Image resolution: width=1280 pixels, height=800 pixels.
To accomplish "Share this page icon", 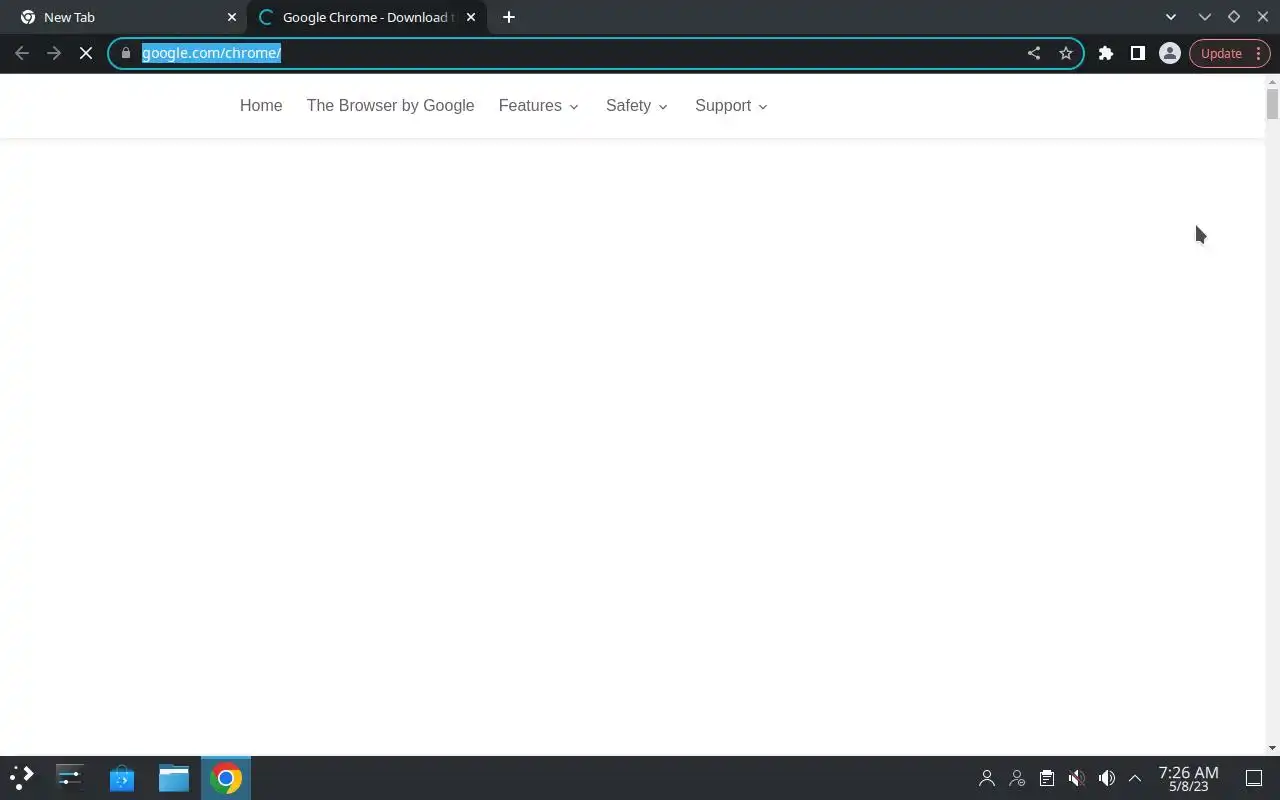I will click(1034, 53).
